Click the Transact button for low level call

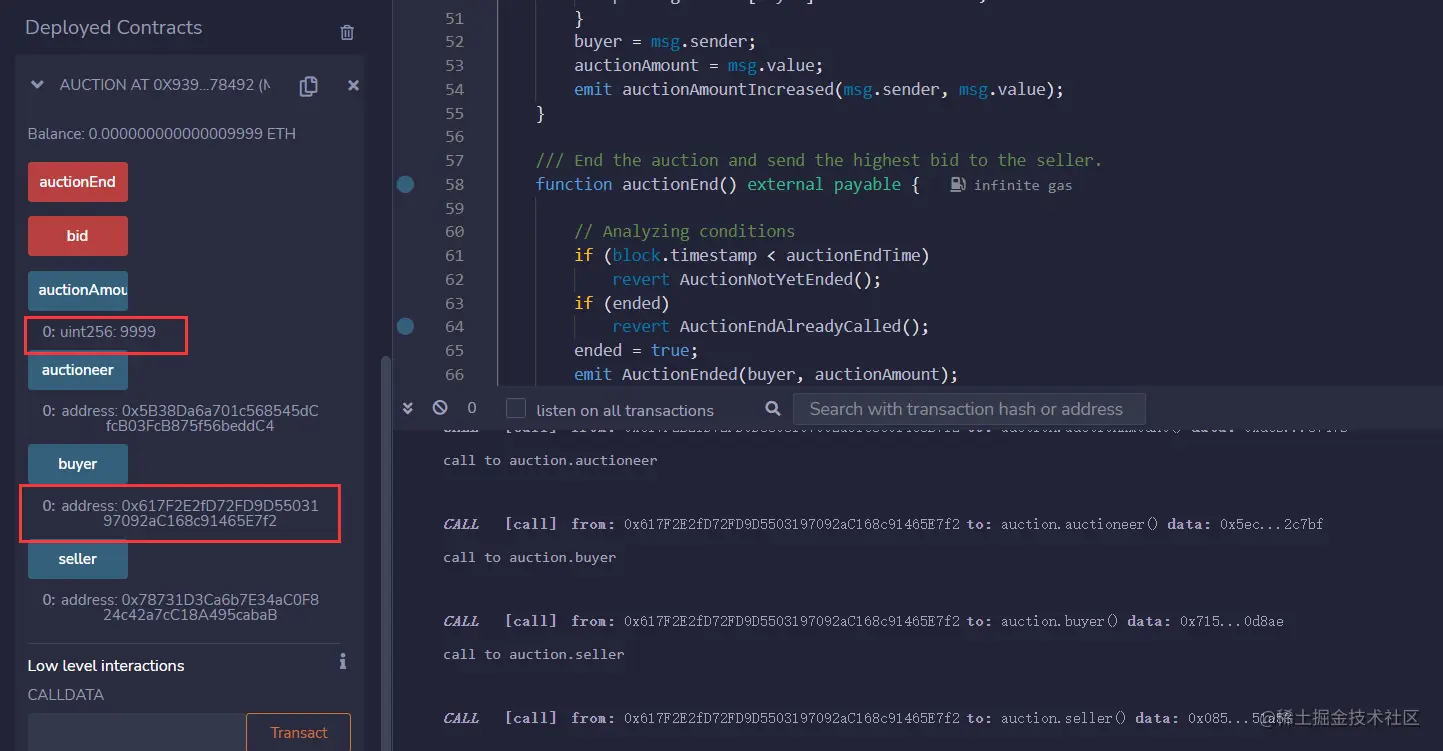pyautogui.click(x=298, y=732)
